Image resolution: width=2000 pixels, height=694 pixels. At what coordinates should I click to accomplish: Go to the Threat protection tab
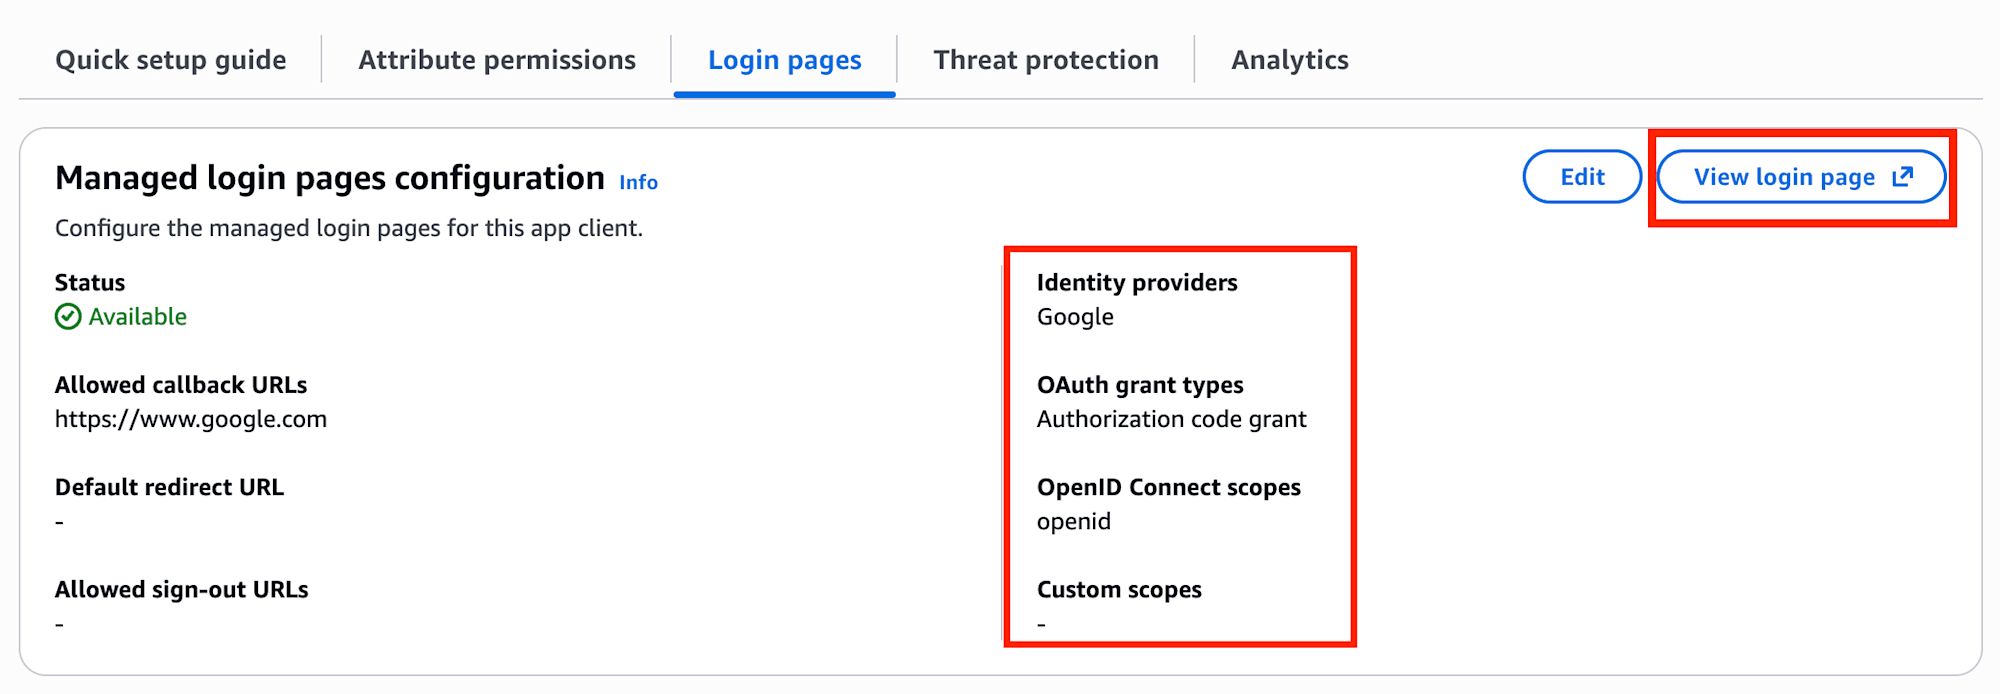pyautogui.click(x=1046, y=60)
